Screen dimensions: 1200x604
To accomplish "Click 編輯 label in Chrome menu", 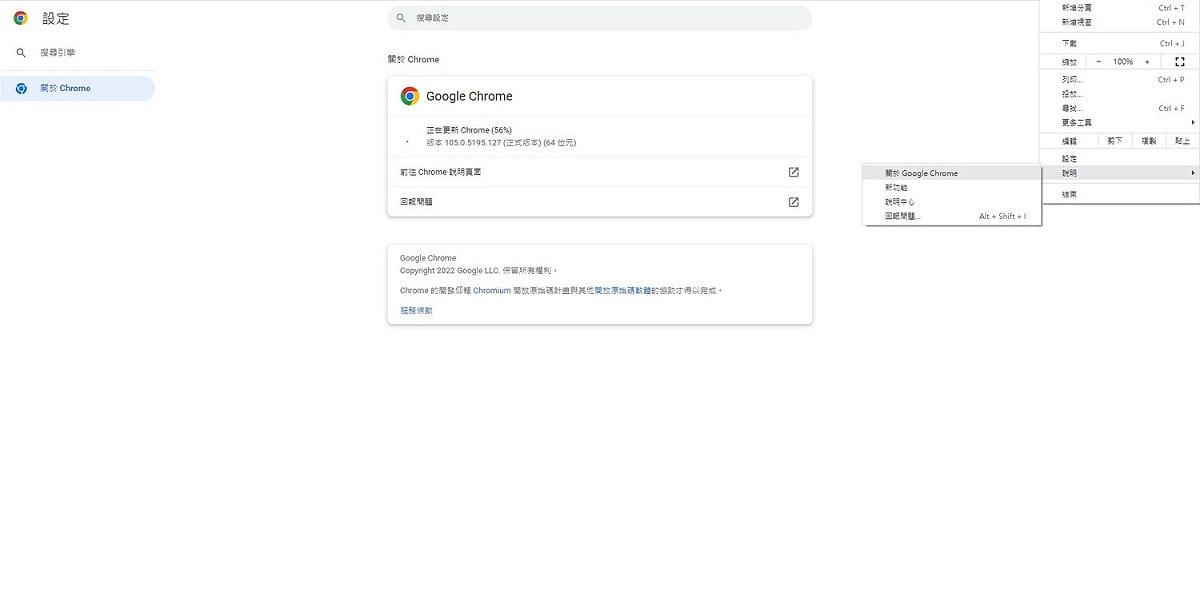I will 1070,141.
